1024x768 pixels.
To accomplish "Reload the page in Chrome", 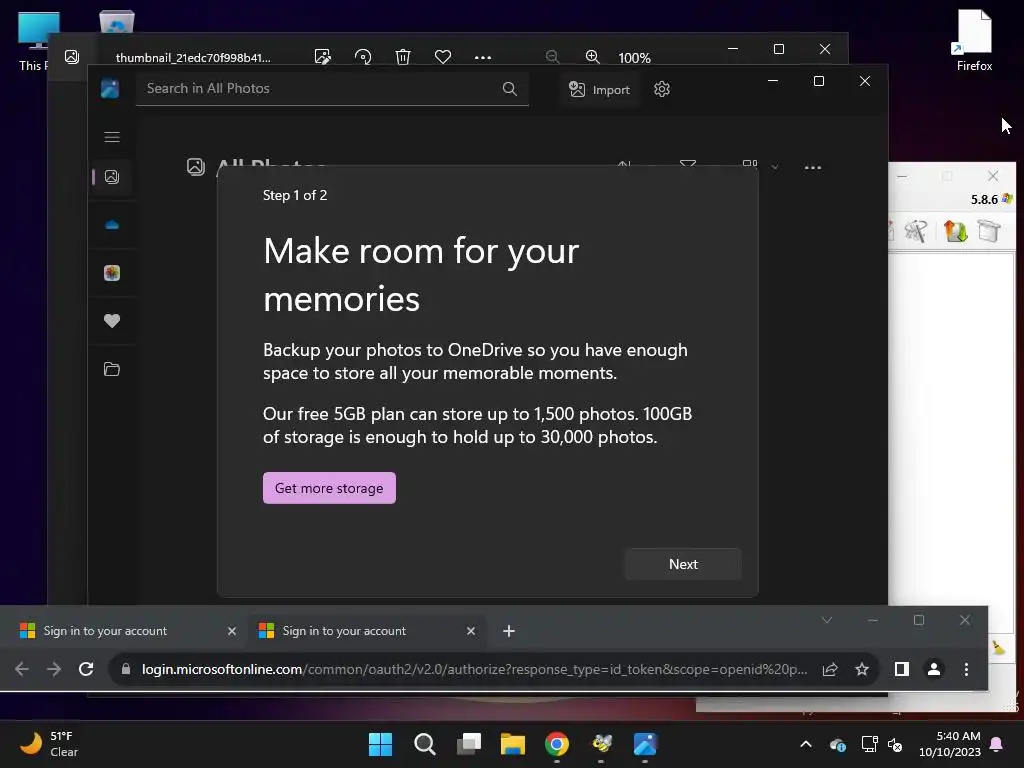I will (86, 669).
